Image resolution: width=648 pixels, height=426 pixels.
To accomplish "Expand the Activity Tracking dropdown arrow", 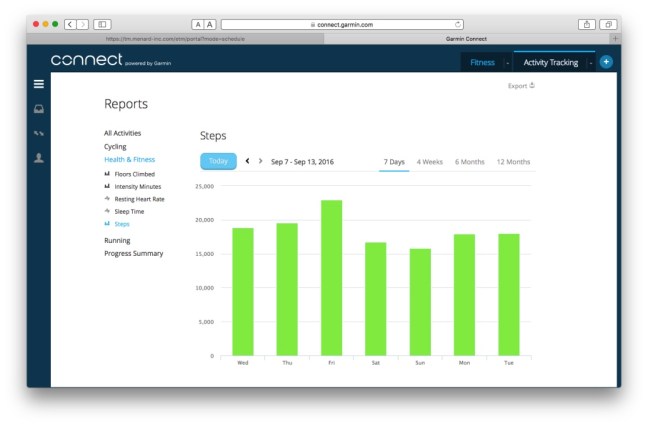I will pos(591,62).
